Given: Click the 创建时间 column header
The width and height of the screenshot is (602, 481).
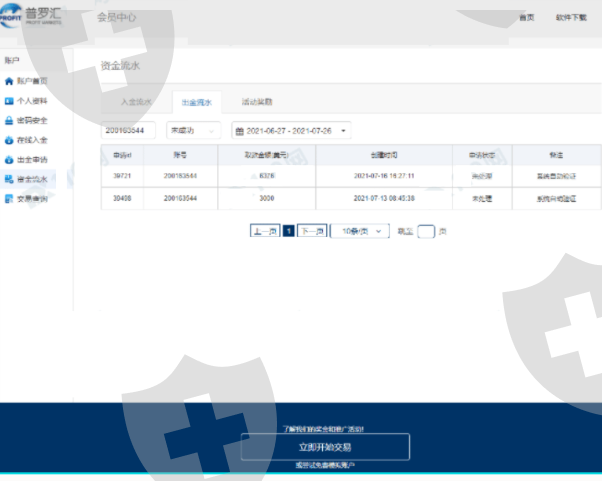Looking at the screenshot, I should [384, 155].
